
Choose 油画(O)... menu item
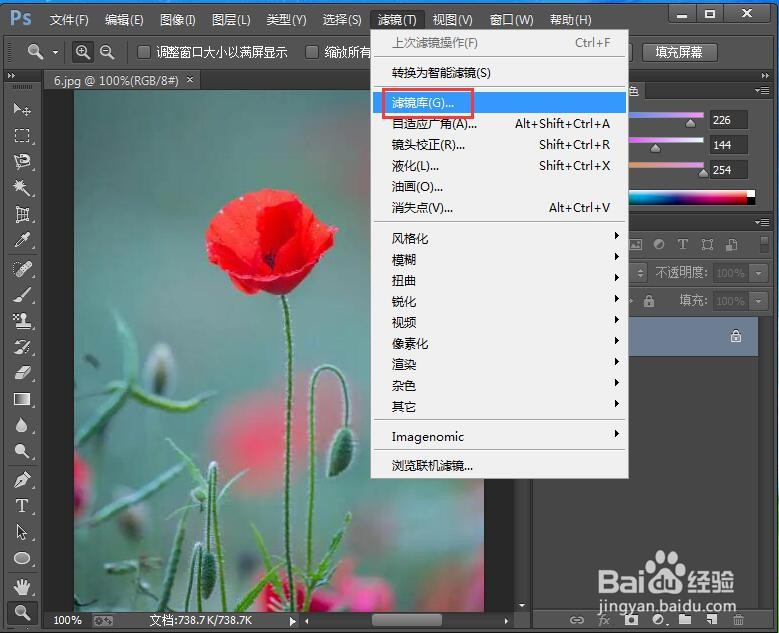click(500, 186)
